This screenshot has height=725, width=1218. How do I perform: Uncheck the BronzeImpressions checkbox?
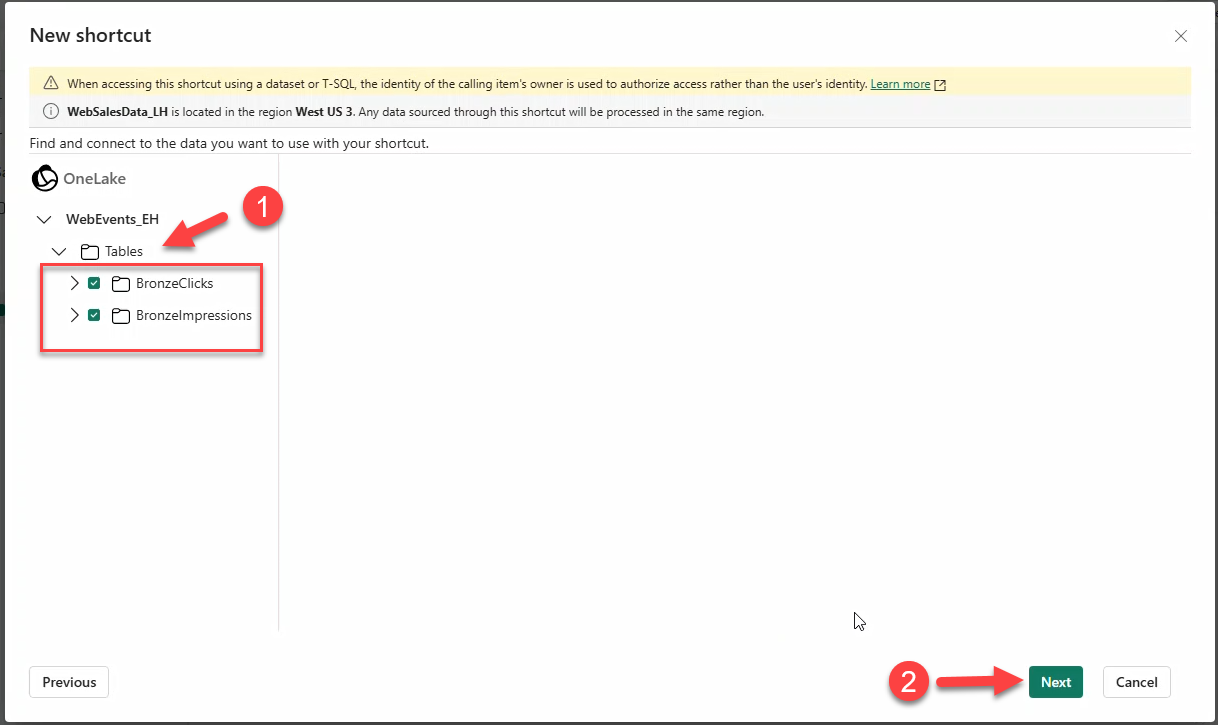coord(94,316)
